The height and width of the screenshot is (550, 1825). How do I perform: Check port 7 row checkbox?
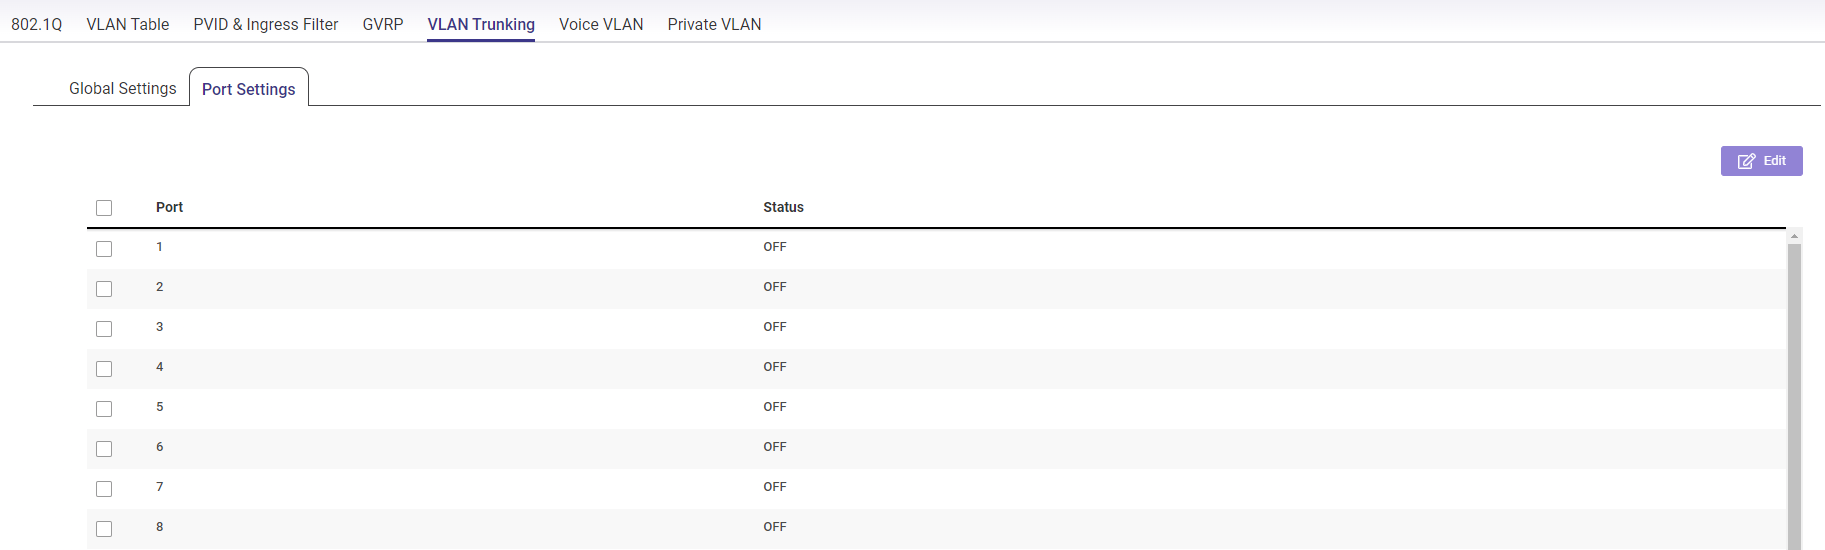104,489
